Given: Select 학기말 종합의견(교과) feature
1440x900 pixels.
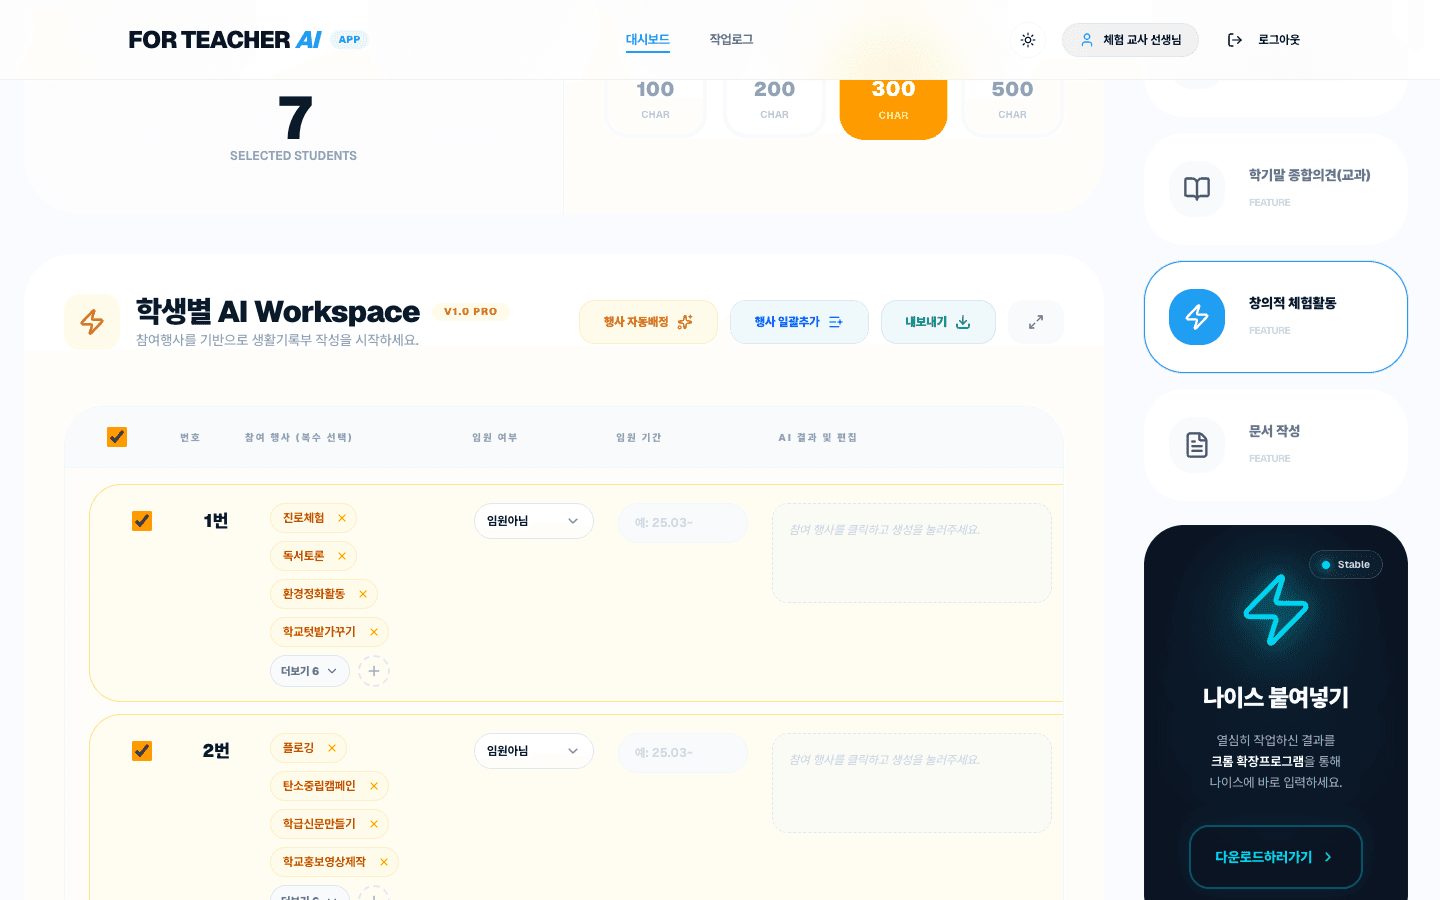Looking at the screenshot, I should (1276, 189).
